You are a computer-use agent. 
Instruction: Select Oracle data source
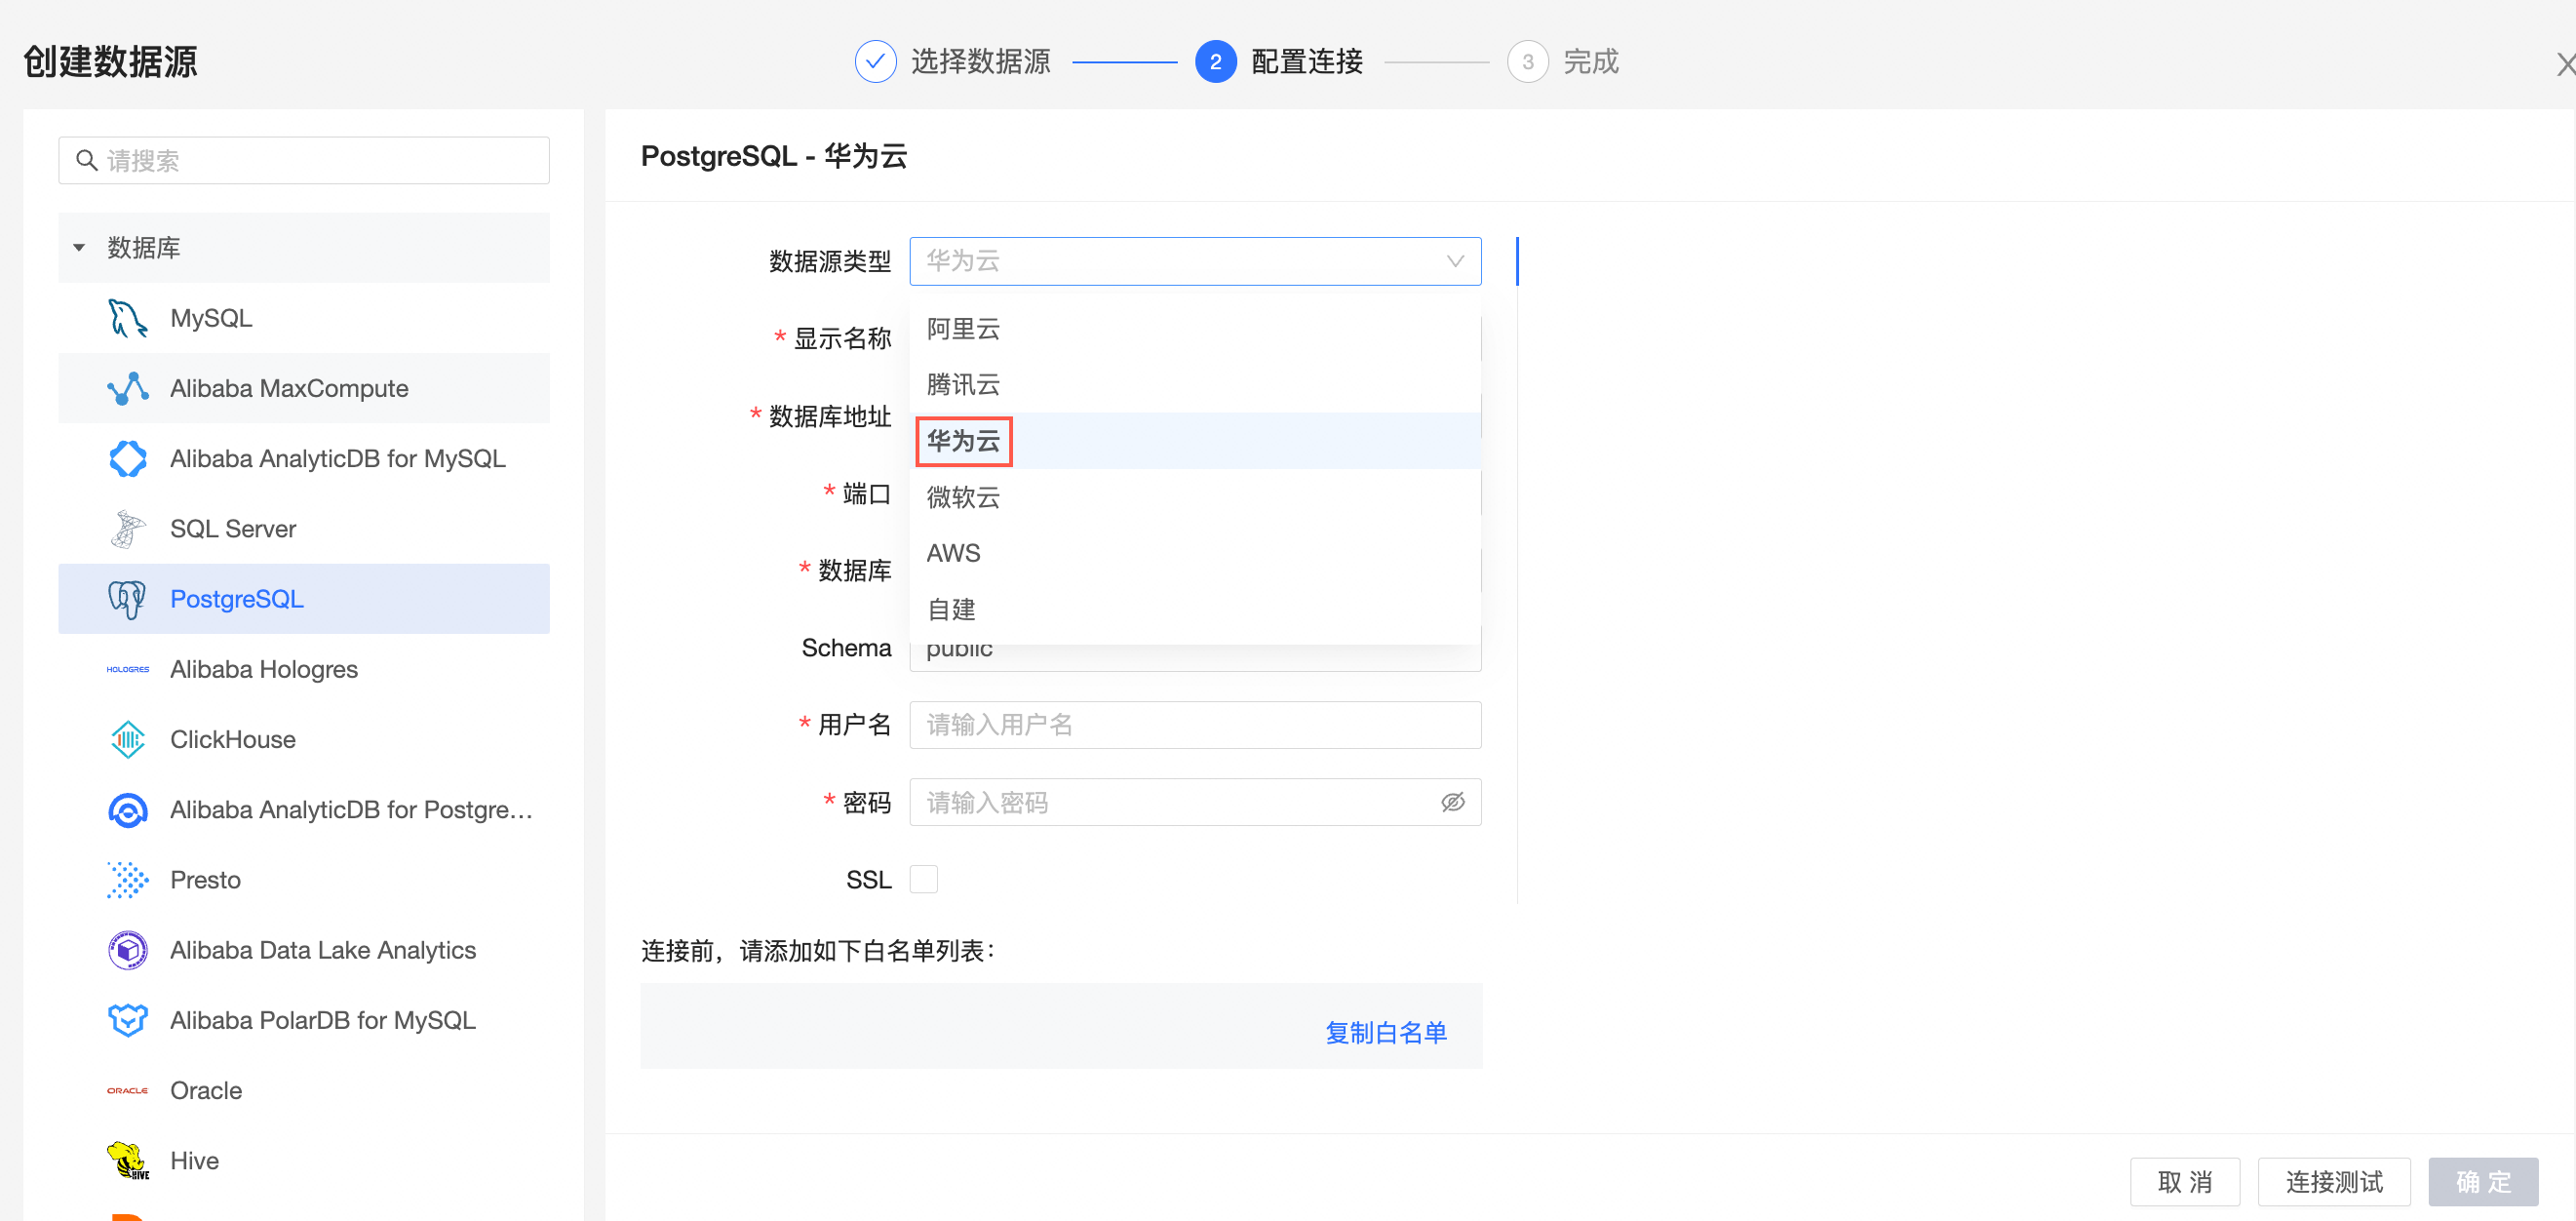[x=304, y=1090]
